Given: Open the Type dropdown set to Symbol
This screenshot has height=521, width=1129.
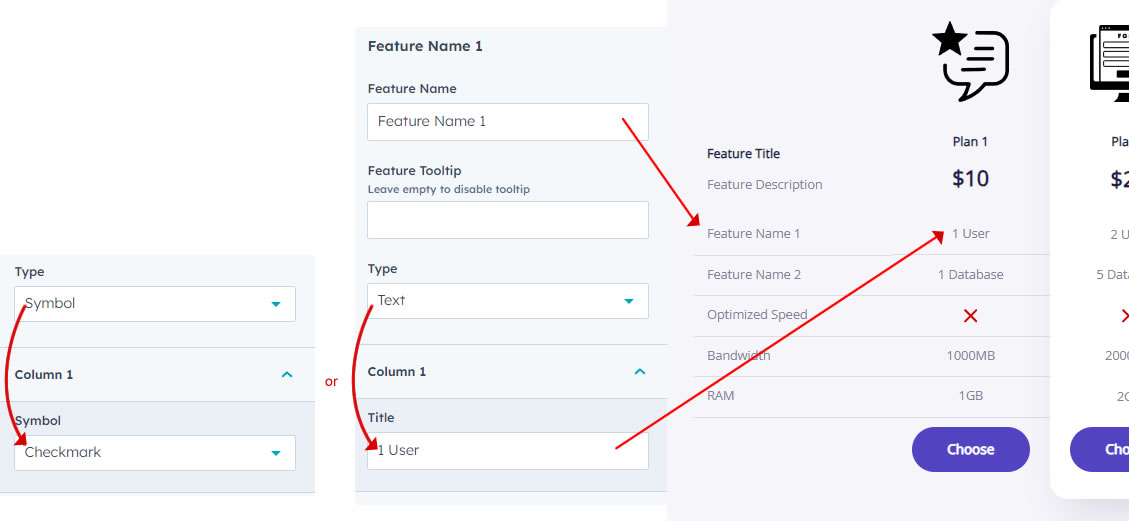Looking at the screenshot, I should tap(155, 304).
